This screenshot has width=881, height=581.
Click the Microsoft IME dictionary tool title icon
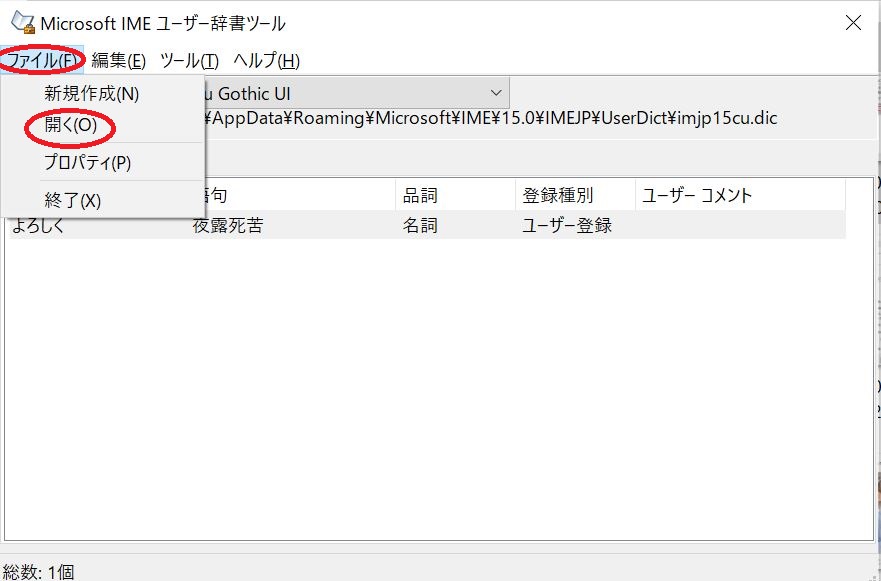pos(22,22)
